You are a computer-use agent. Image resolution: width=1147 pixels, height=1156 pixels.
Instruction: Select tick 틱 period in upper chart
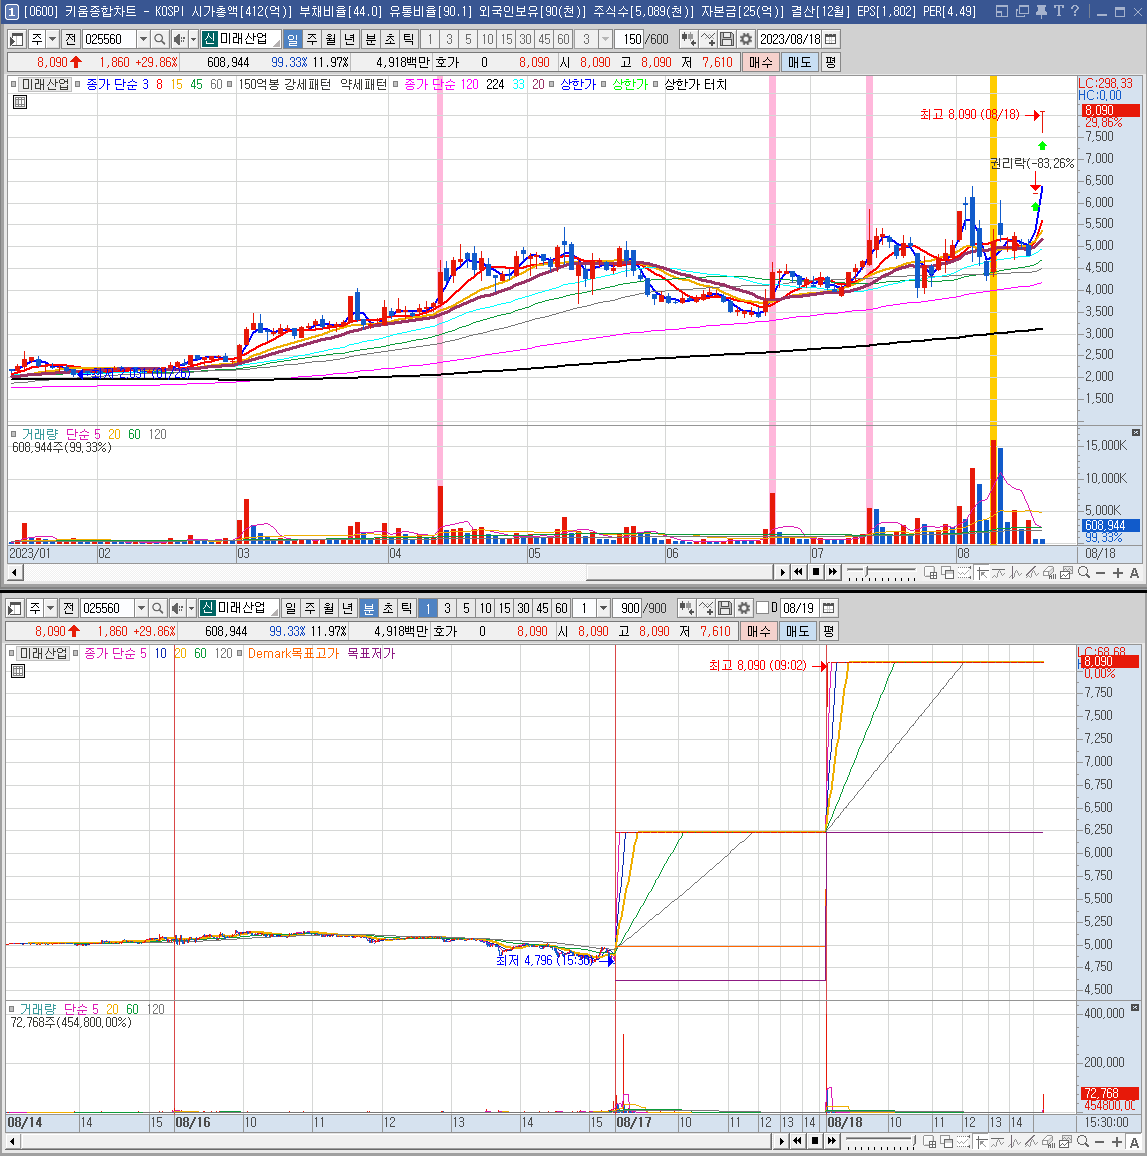[x=409, y=39]
